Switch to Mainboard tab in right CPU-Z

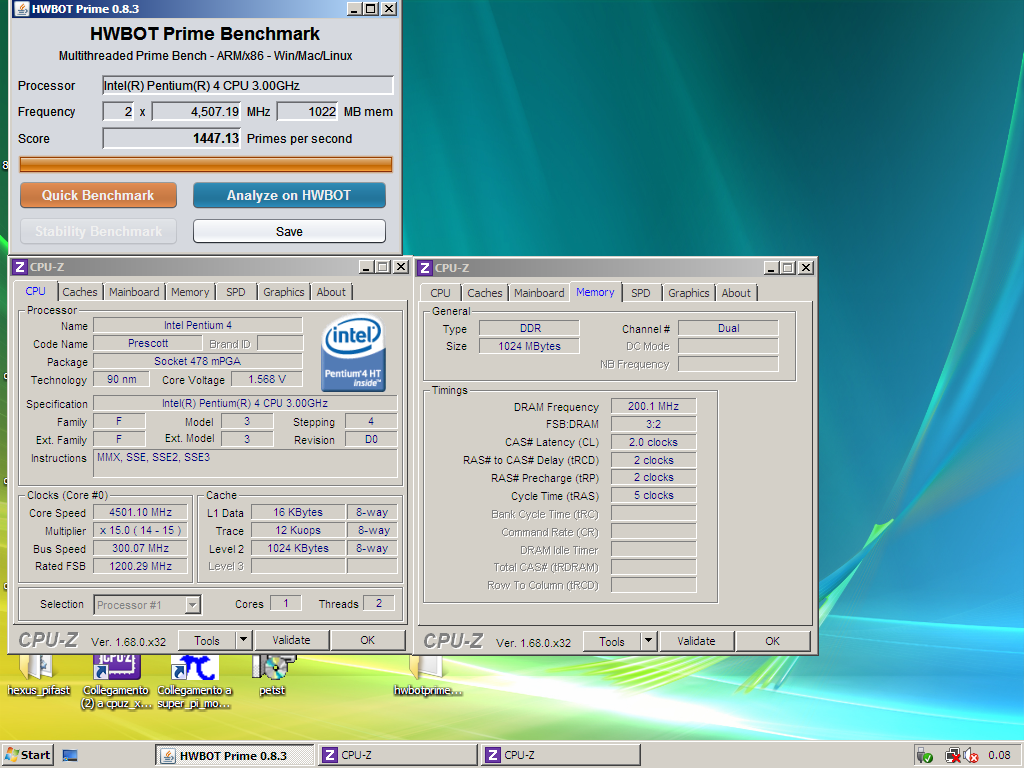pos(539,293)
